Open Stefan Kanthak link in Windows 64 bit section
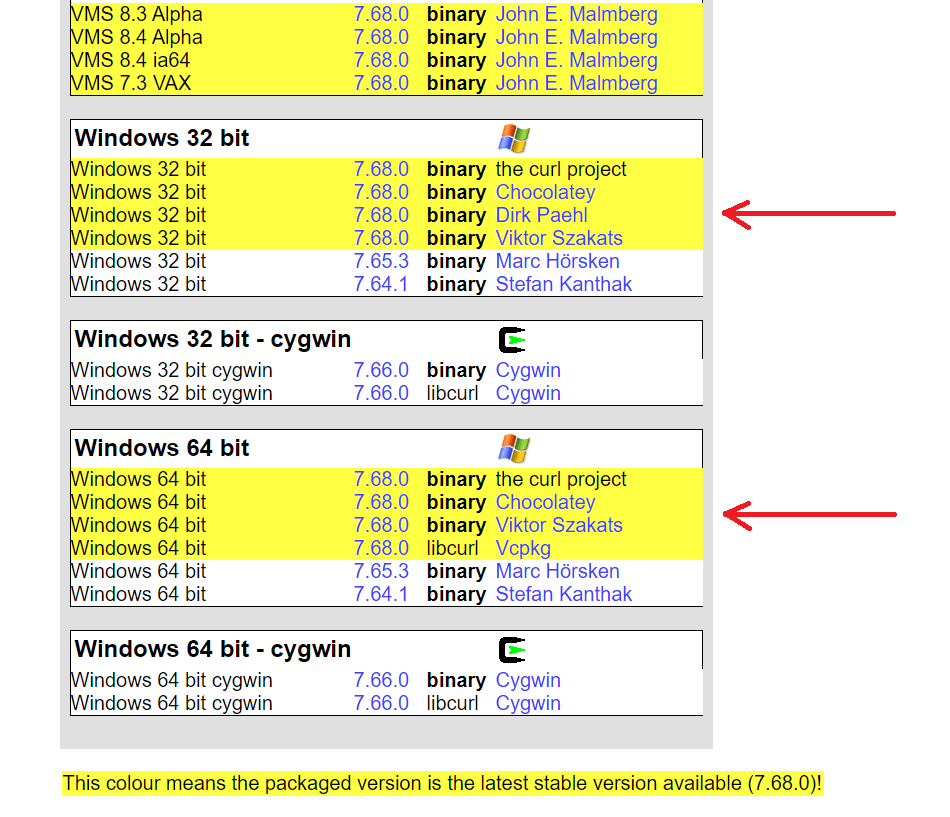 tap(563, 595)
